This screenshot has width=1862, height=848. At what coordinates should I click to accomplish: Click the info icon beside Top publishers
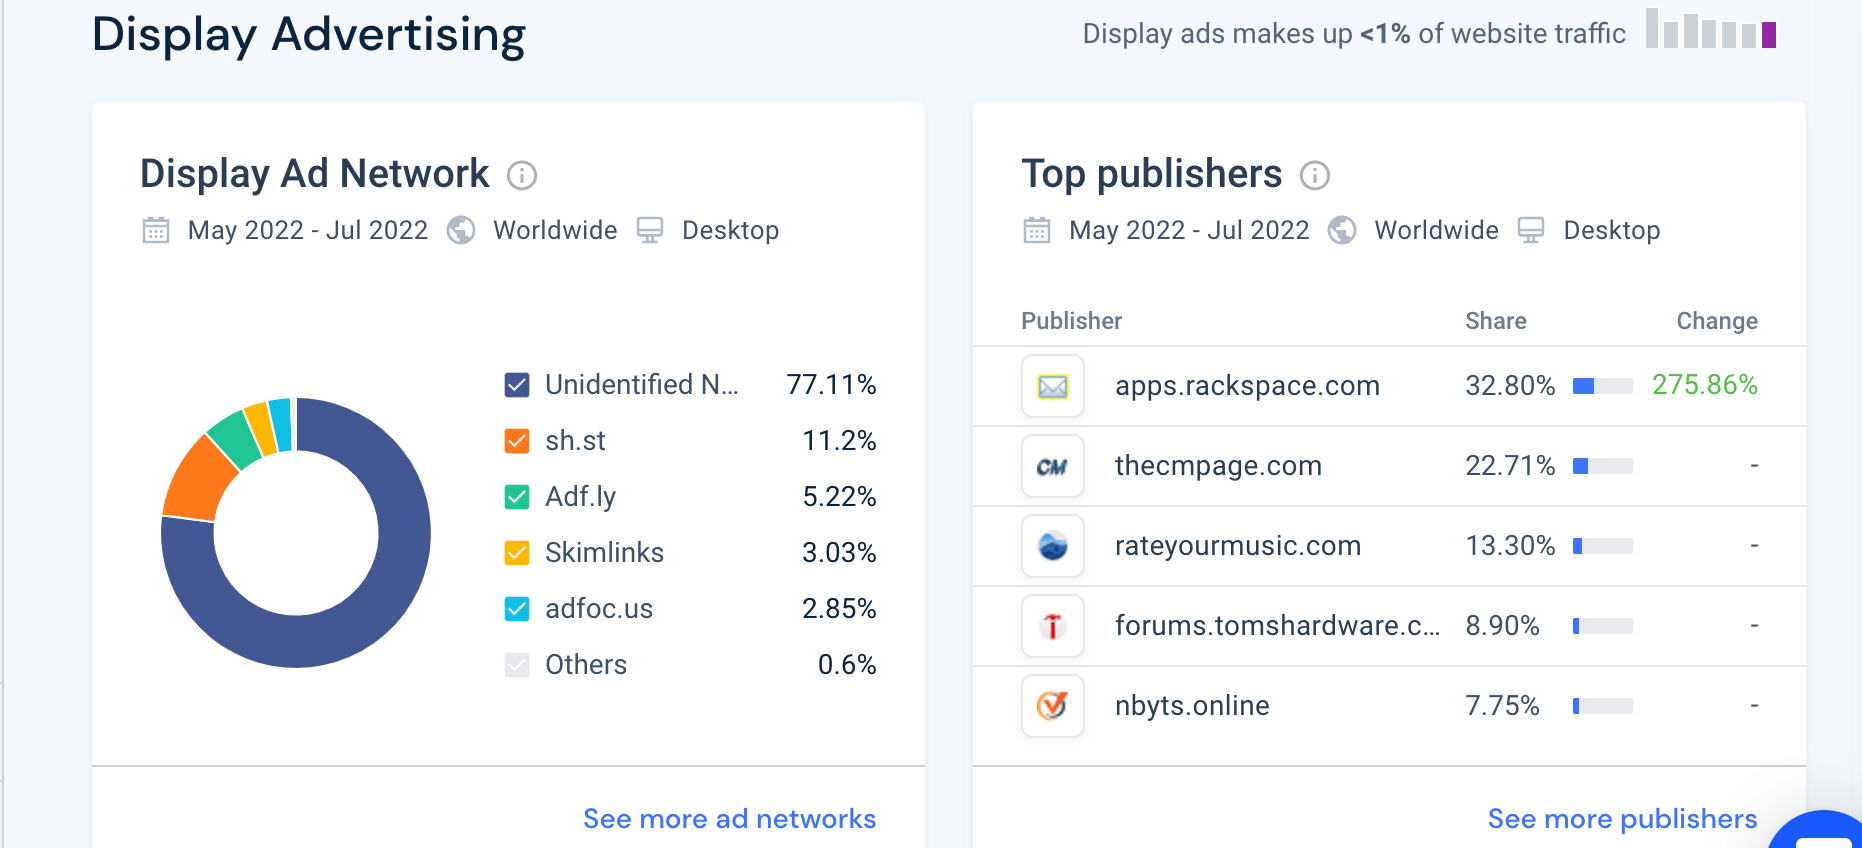pos(1317,176)
